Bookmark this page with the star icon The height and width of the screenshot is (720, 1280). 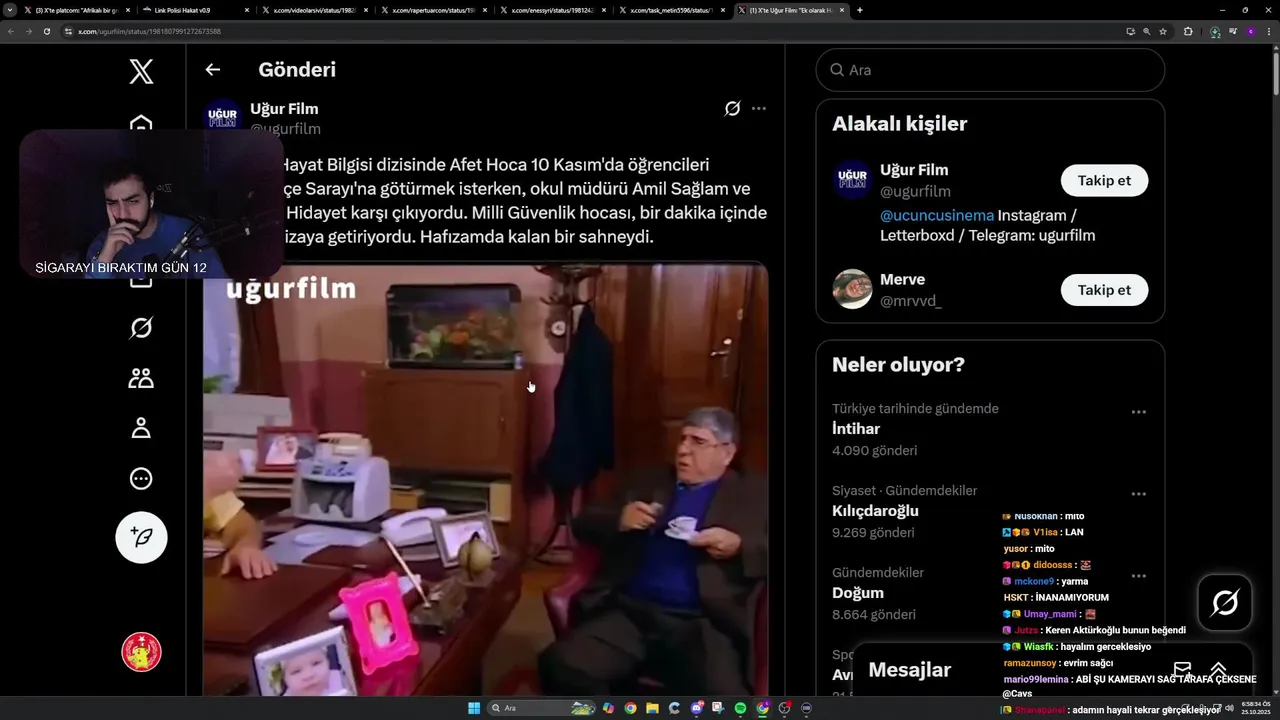click(1163, 31)
